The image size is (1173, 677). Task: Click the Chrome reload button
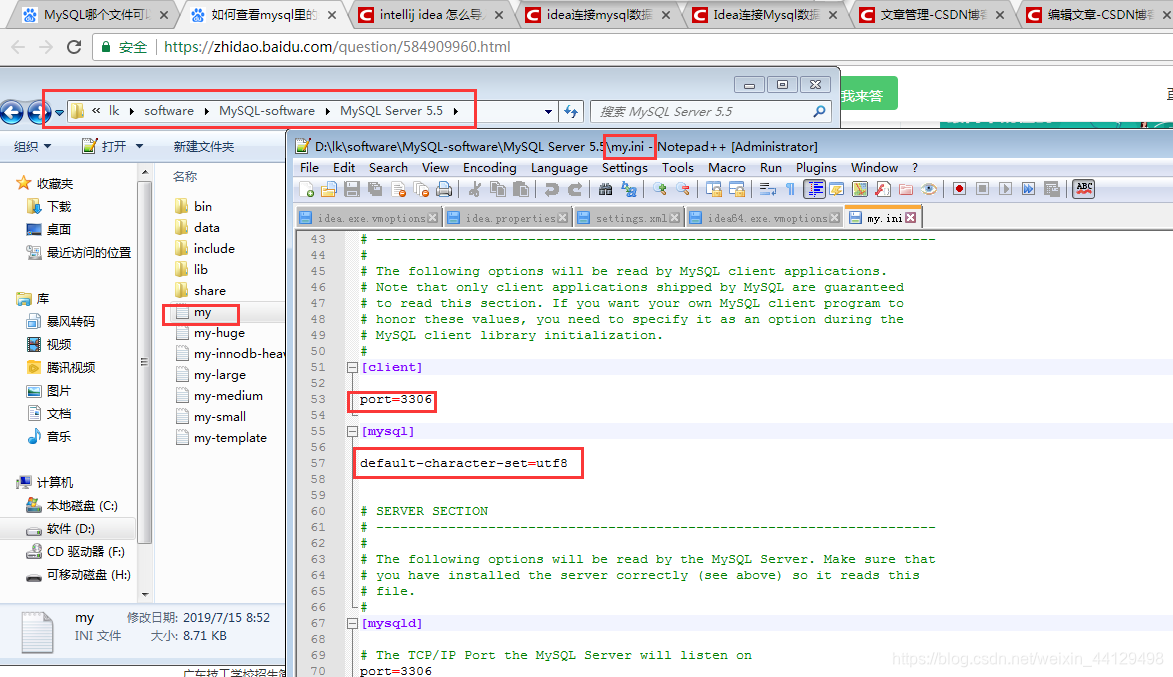[73, 46]
